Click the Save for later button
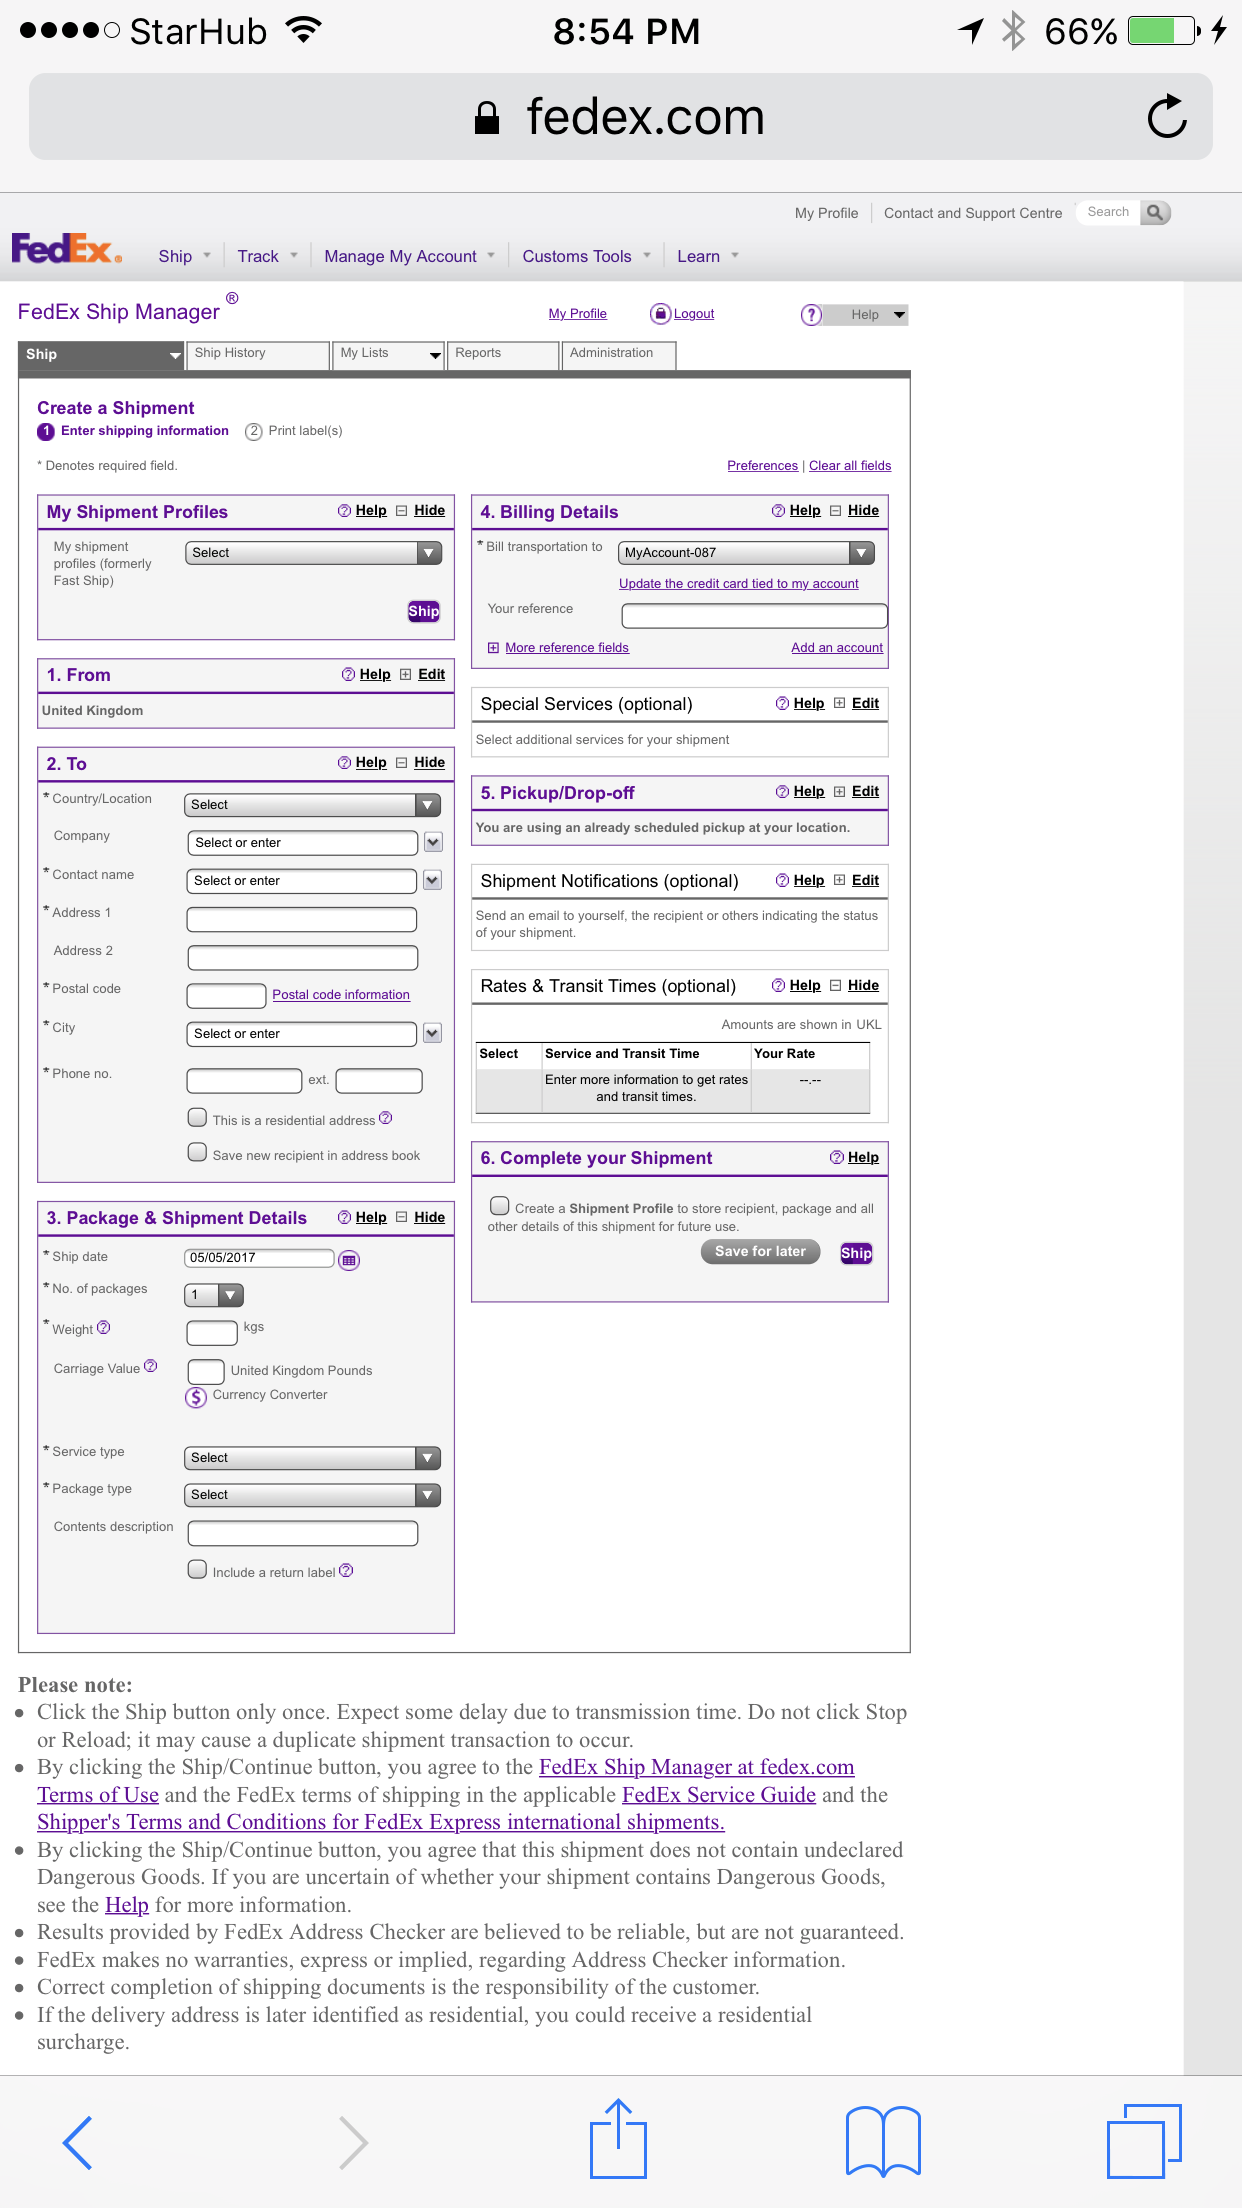The image size is (1242, 2208). (760, 1252)
